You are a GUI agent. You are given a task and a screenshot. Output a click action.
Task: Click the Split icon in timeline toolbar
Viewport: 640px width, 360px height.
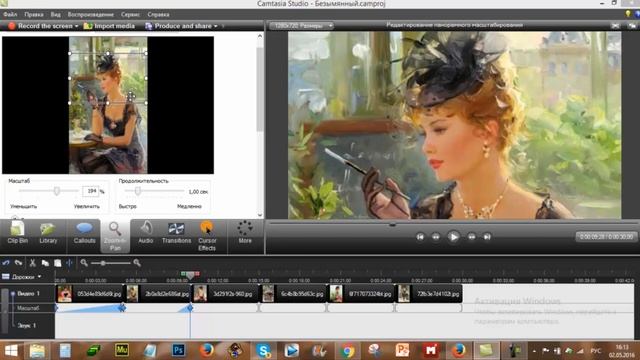coord(69,263)
